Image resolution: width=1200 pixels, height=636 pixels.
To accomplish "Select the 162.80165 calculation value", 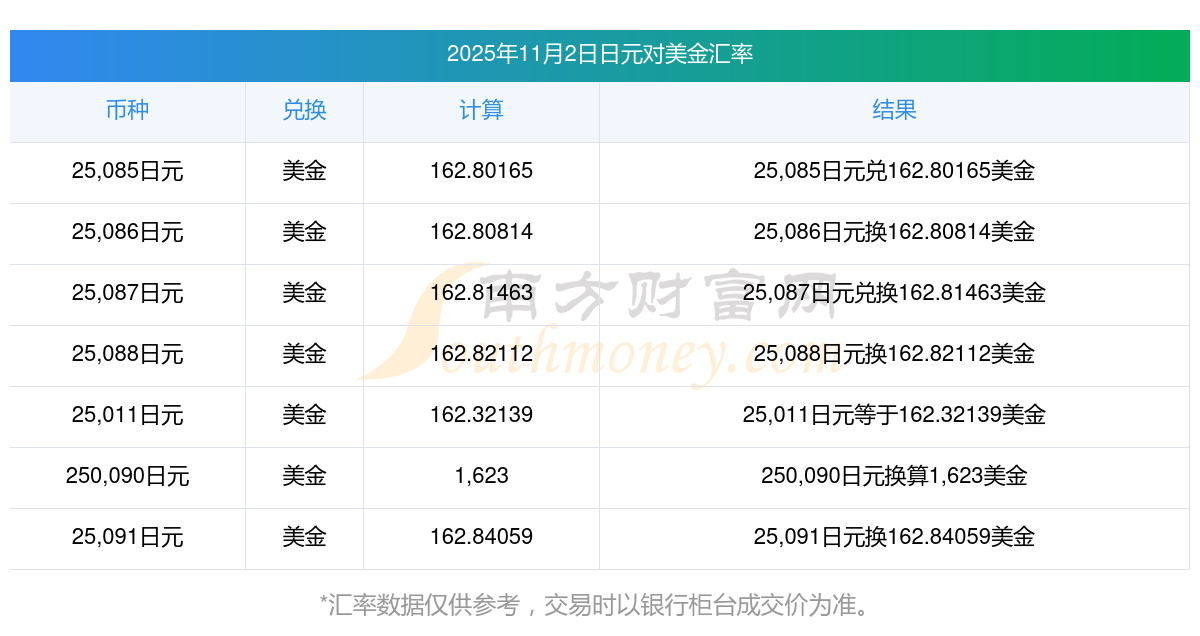I will 481,171.
